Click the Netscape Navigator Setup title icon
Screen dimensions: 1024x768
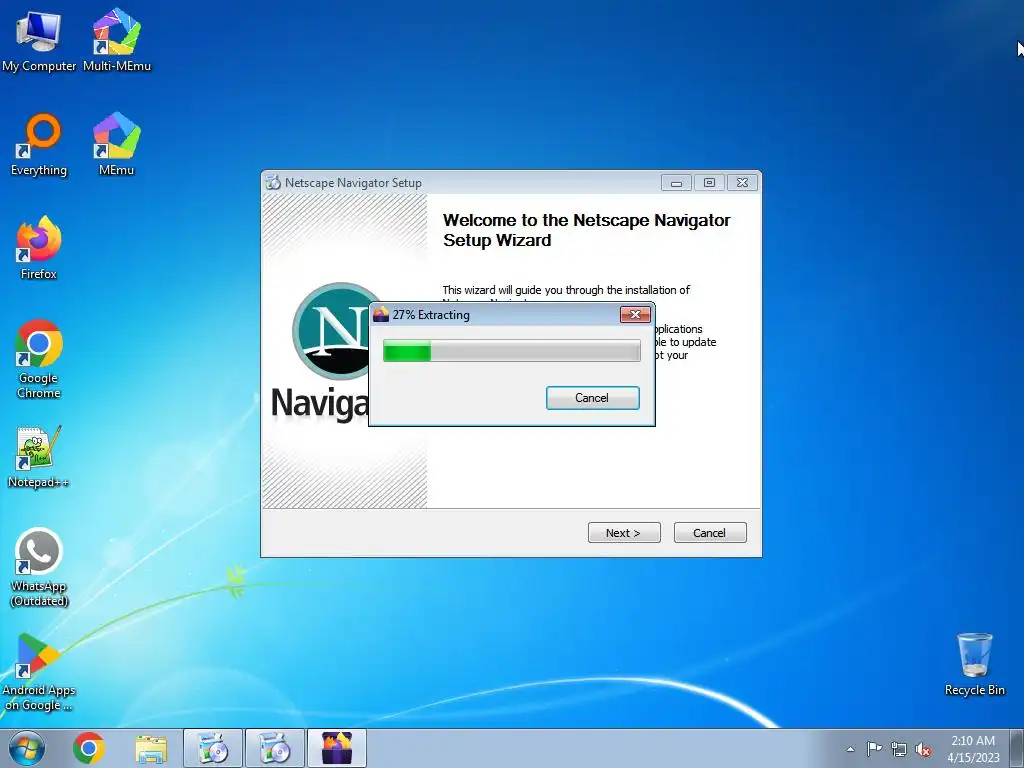273,183
